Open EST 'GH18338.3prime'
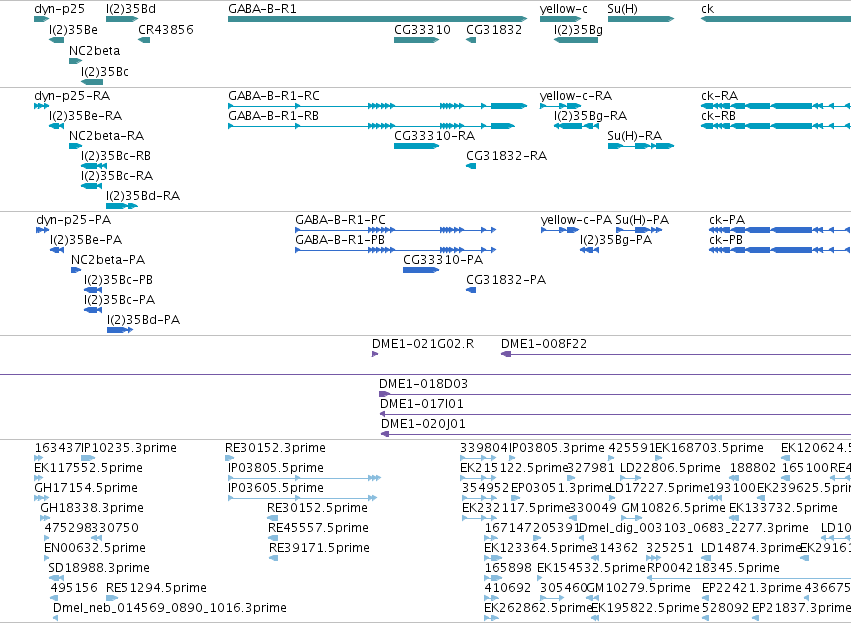The width and height of the screenshot is (851, 623). click(x=92, y=508)
